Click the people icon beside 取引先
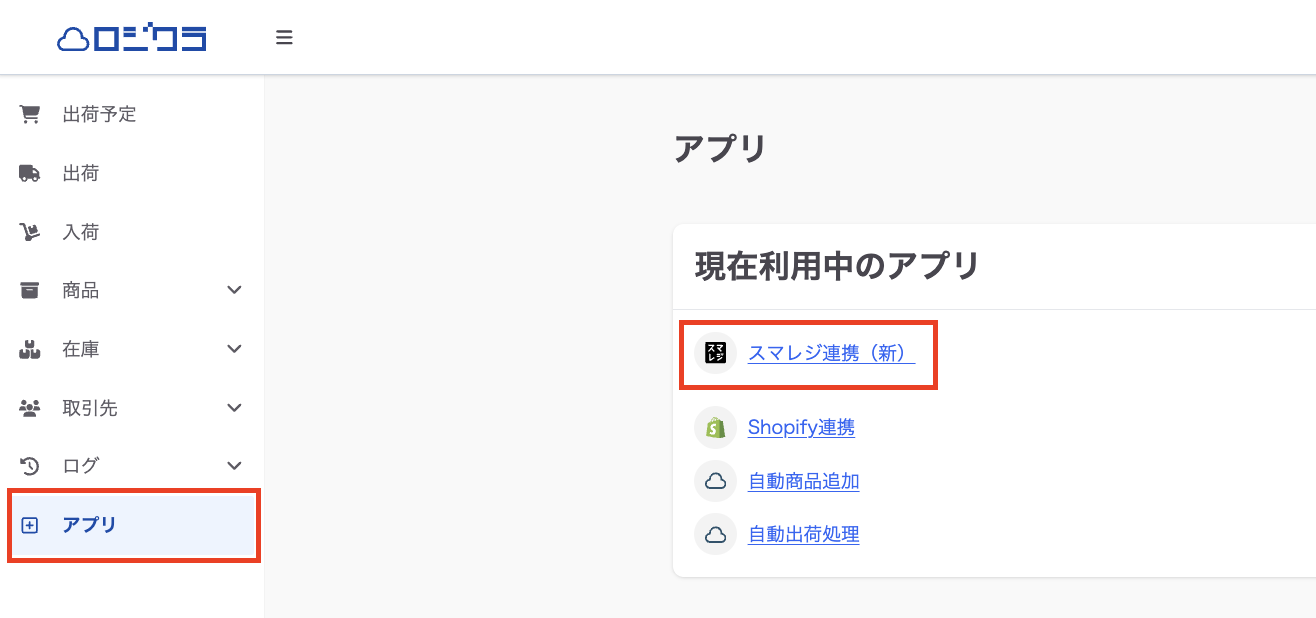This screenshot has width=1316, height=618. click(x=30, y=408)
